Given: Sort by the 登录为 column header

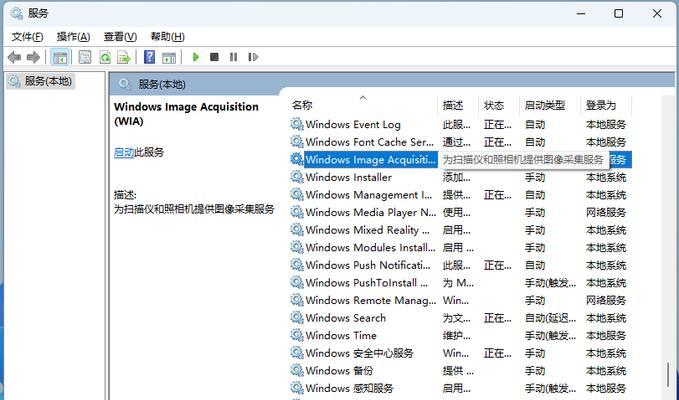Looking at the screenshot, I should pyautogui.click(x=601, y=105).
